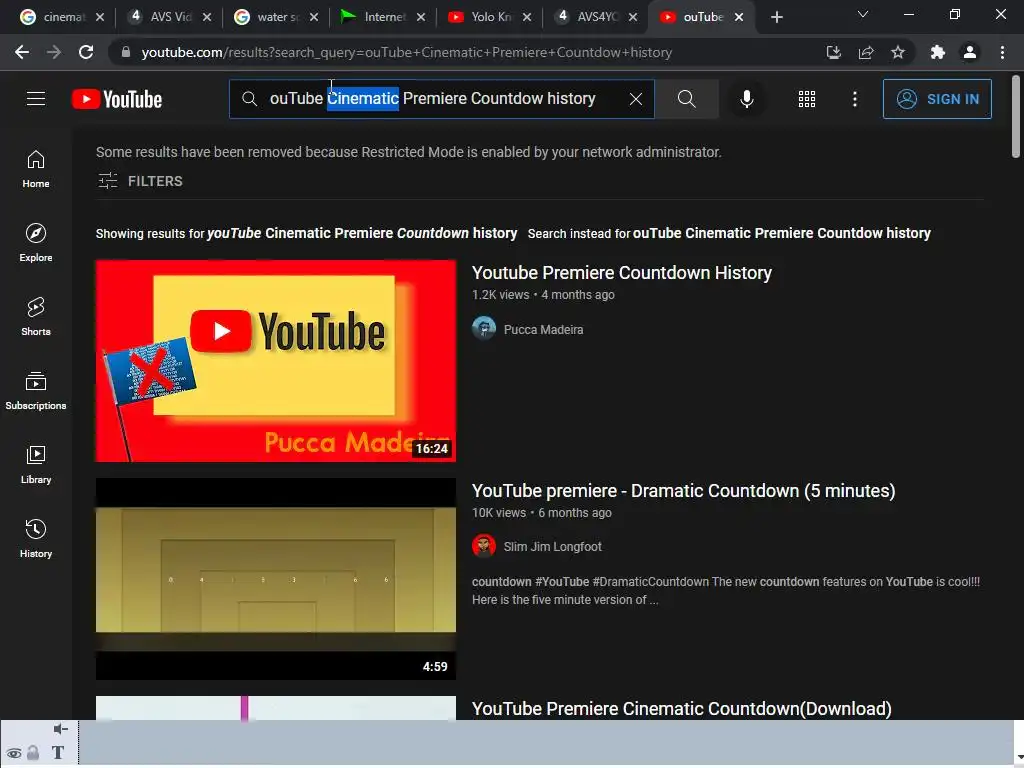Viewport: 1024px width, 768px height.
Task: Open a new browser tab
Action: point(776,18)
